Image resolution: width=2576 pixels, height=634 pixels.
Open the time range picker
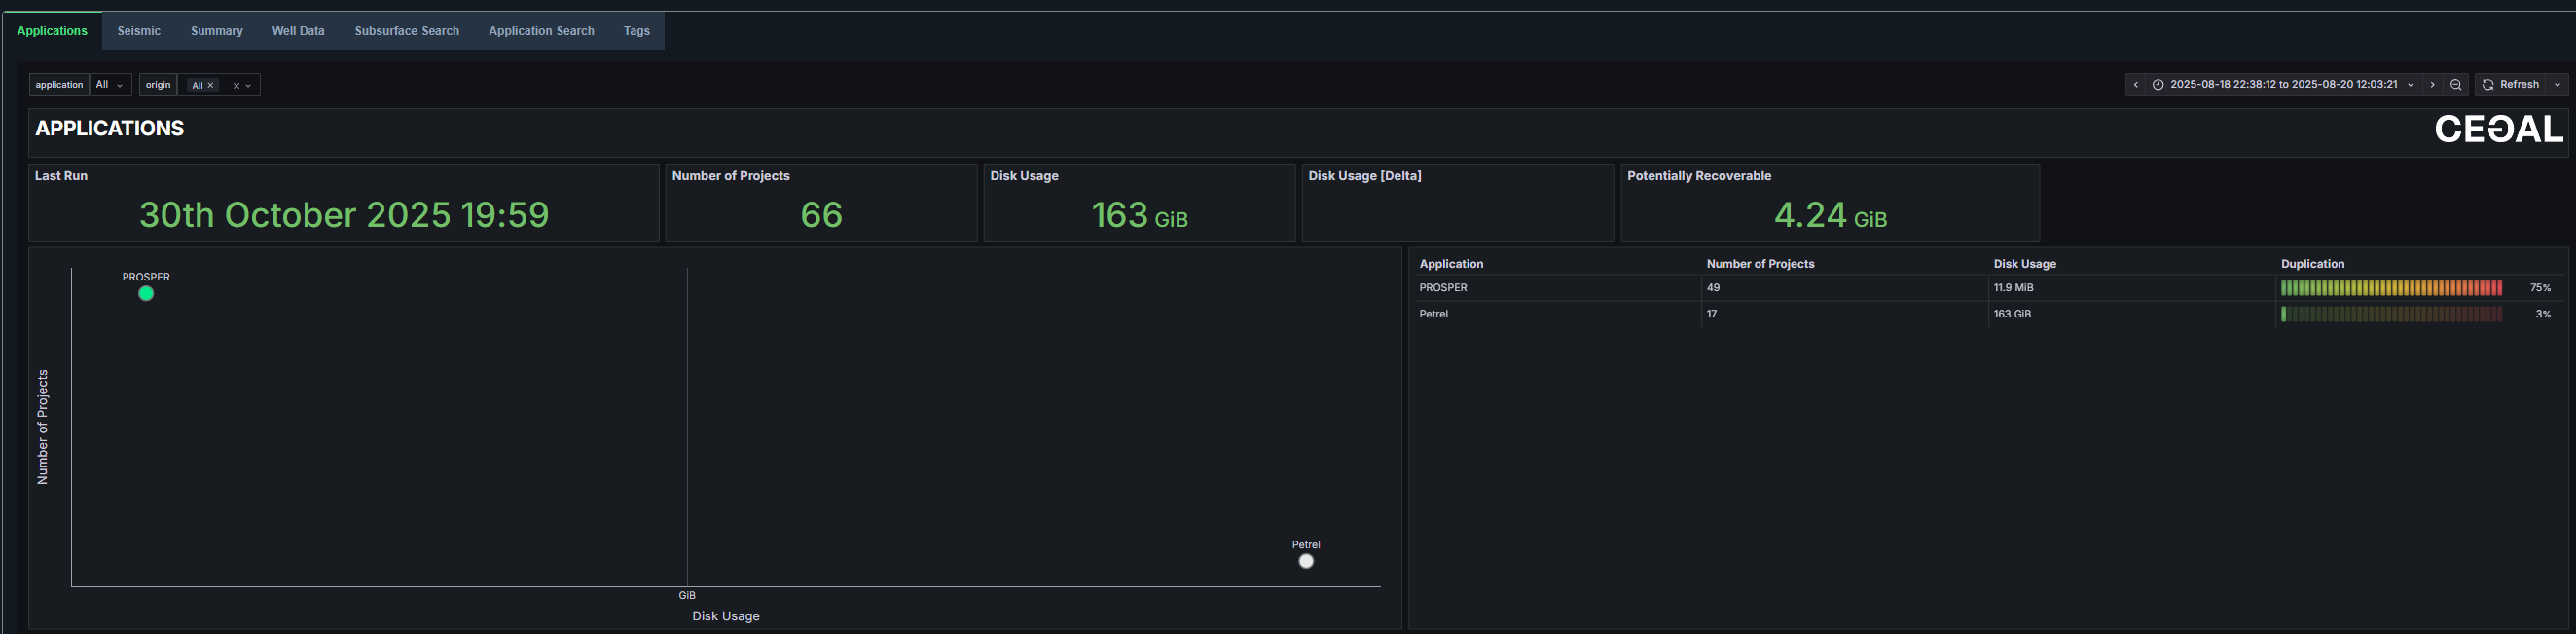coord(2282,85)
